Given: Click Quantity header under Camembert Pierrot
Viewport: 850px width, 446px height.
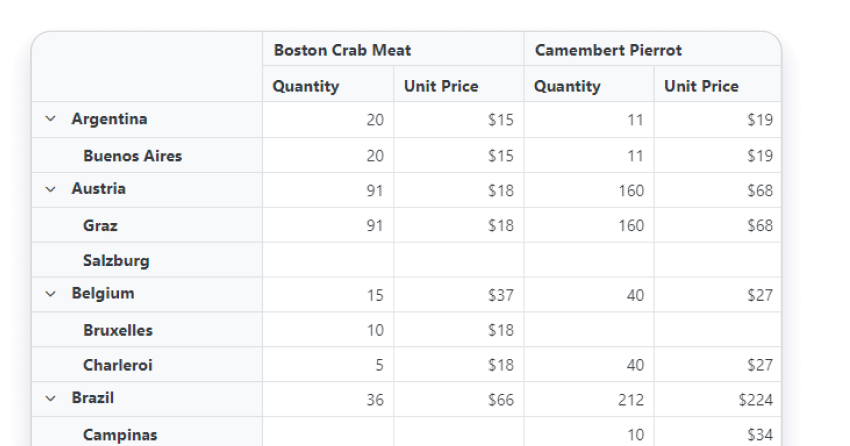Looking at the screenshot, I should coord(567,86).
